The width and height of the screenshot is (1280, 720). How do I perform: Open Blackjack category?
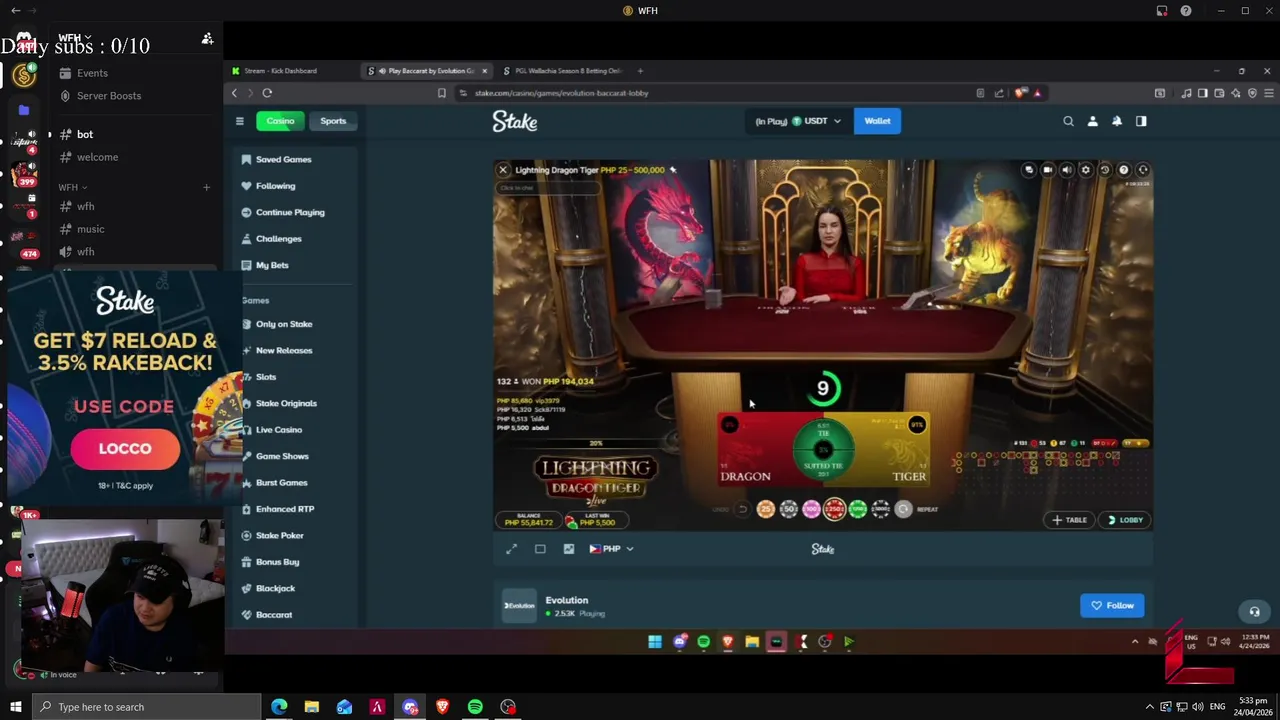coord(275,589)
